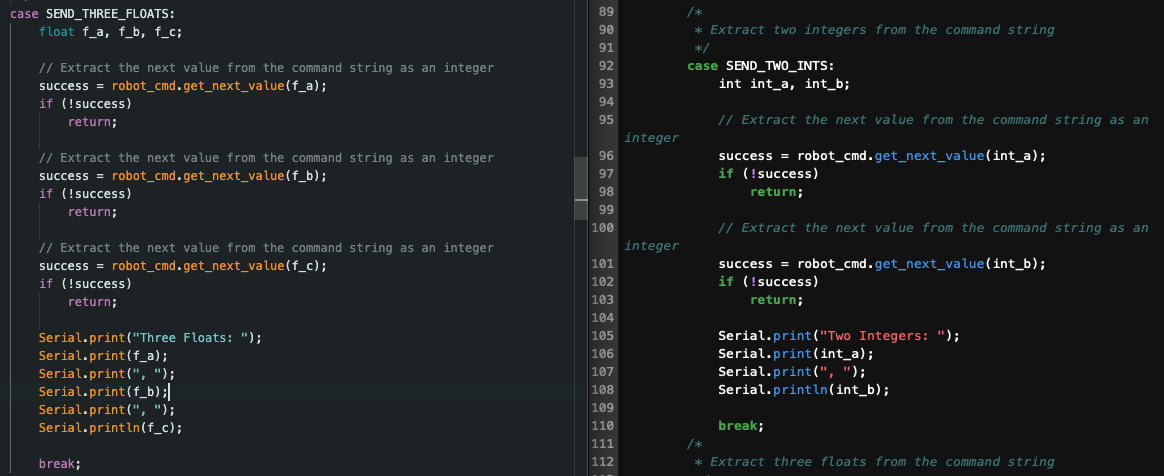1164x476 pixels.
Task: Place cursor on Serial.println(f_c) line
Action: [110, 428]
